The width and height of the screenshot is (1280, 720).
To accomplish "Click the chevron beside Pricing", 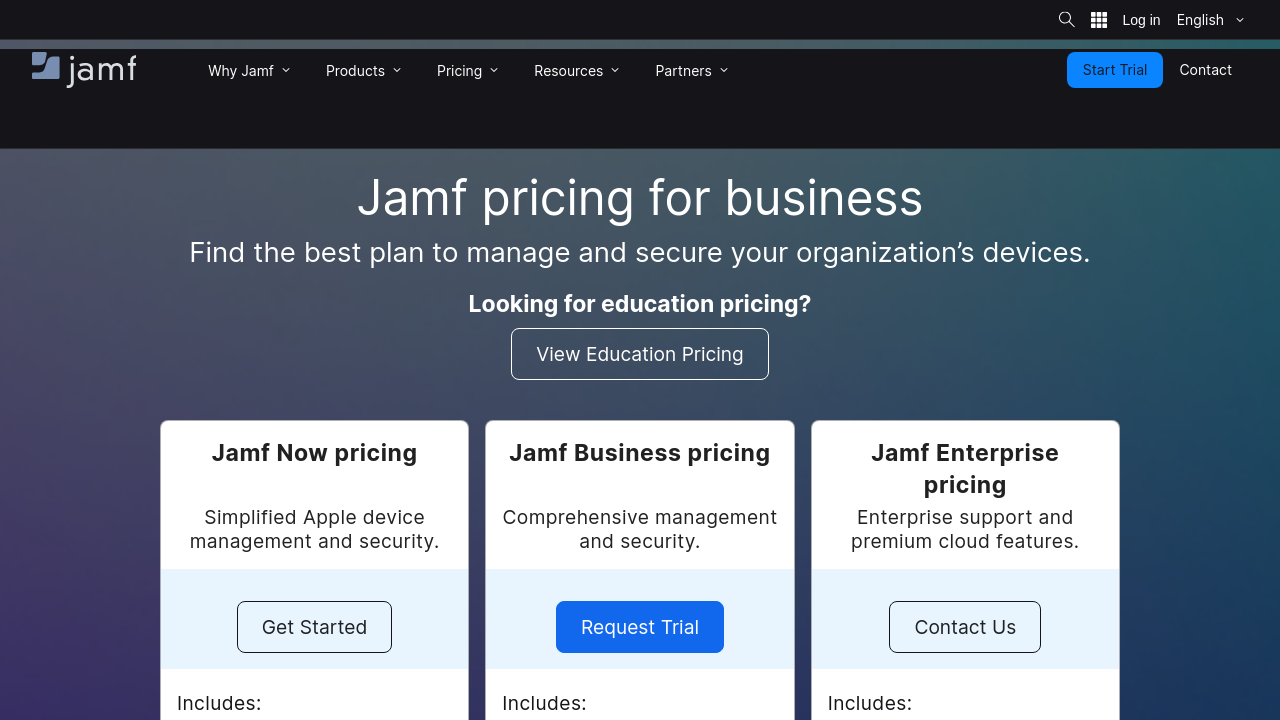I will coord(494,70).
